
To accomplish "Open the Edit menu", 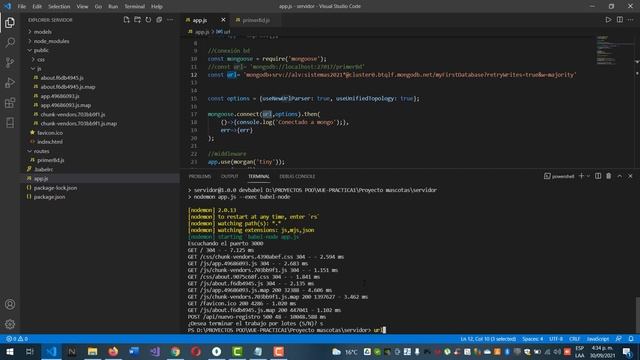I will coord(37,7).
